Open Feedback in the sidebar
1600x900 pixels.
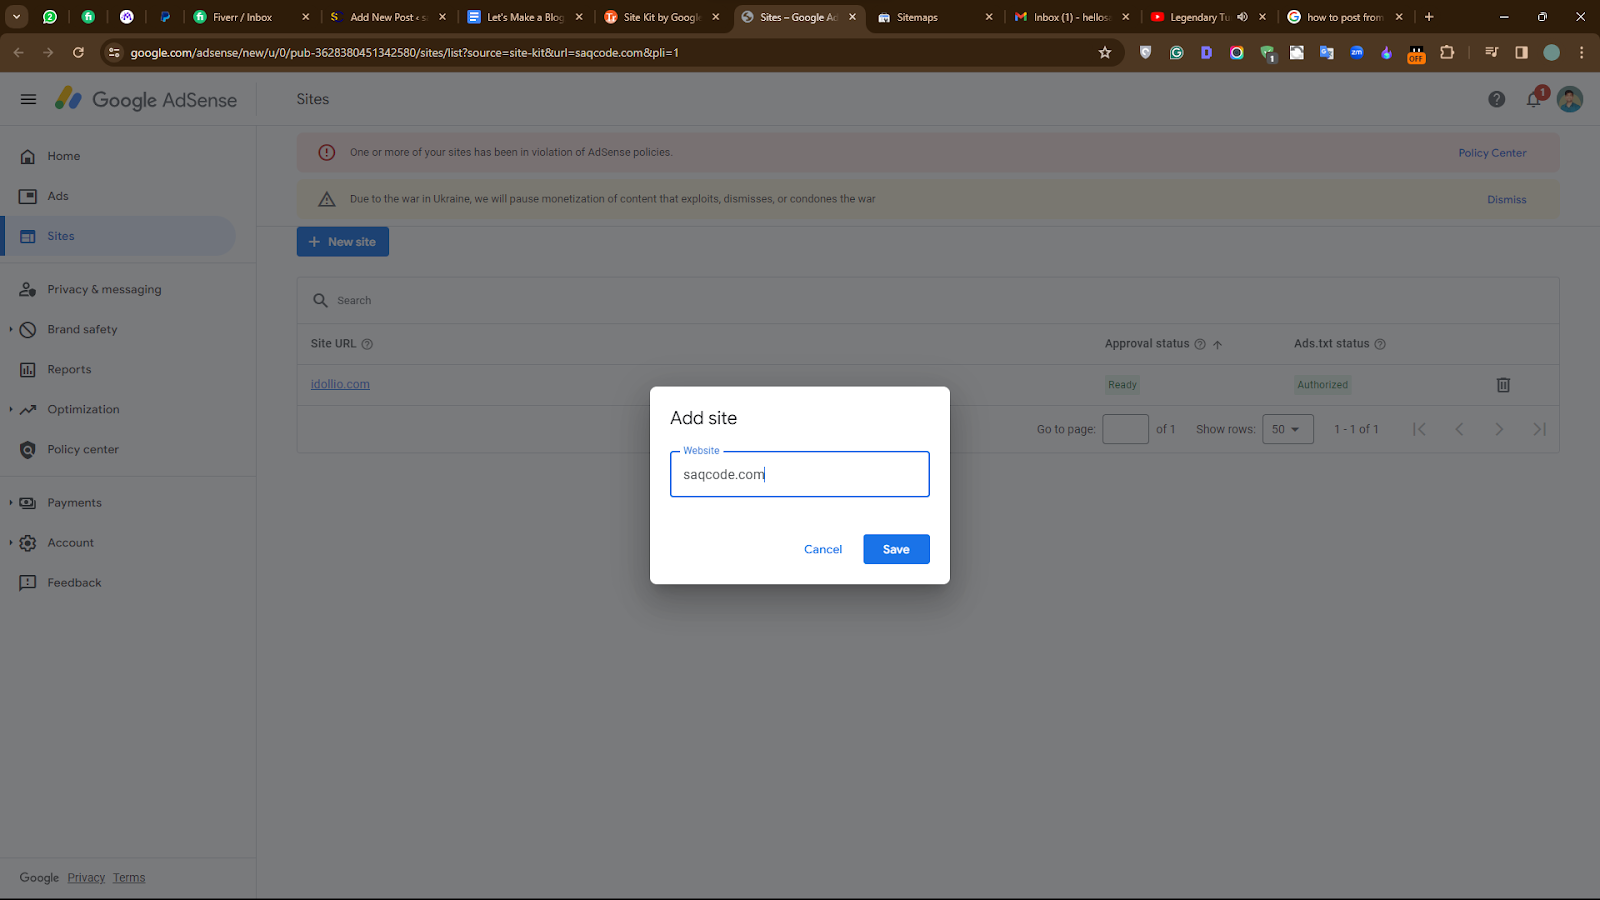point(118,583)
